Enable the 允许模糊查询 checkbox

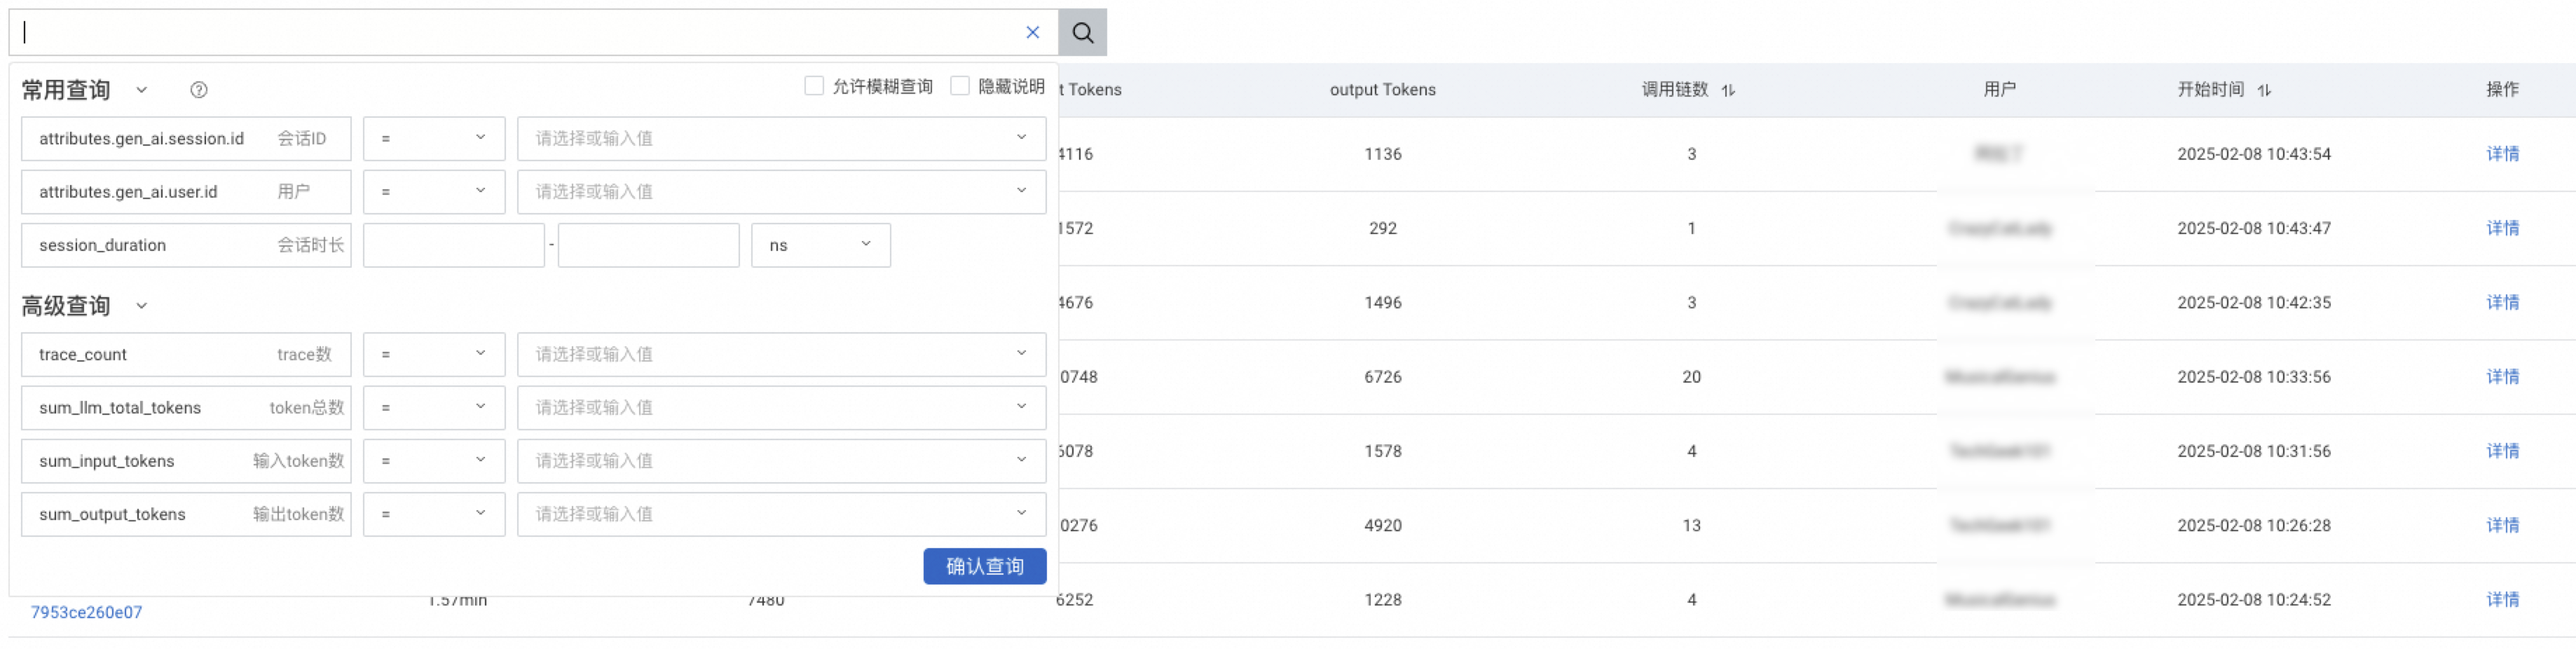click(814, 86)
